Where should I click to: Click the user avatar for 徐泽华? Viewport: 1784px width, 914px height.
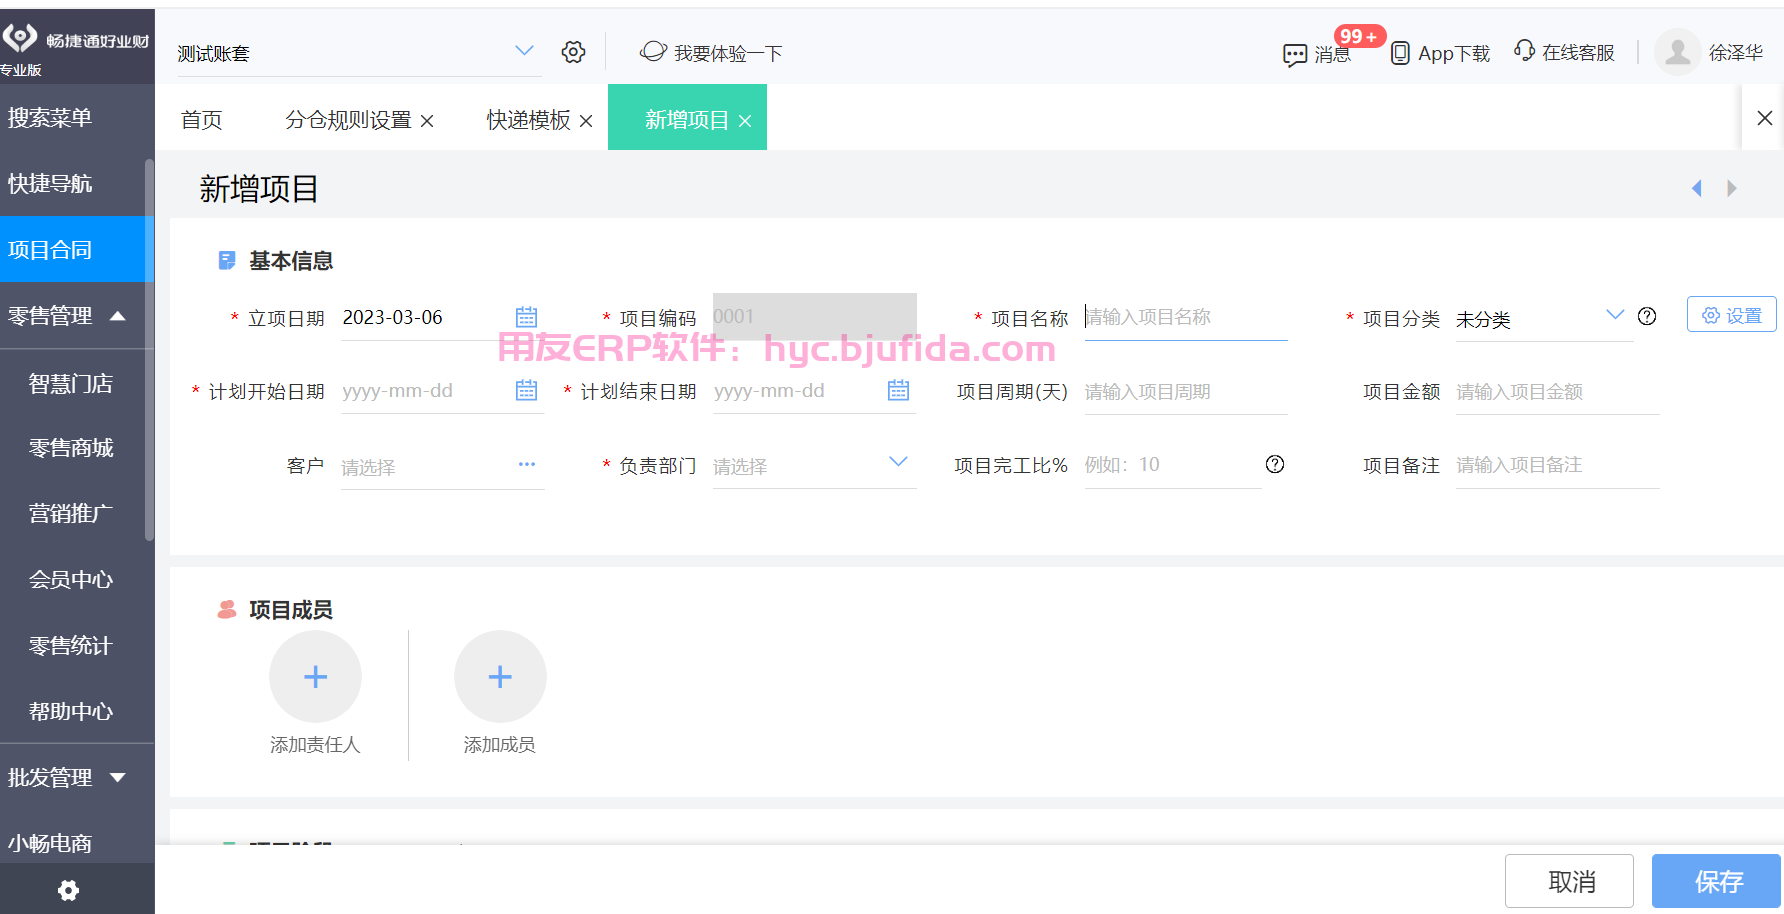click(x=1678, y=52)
